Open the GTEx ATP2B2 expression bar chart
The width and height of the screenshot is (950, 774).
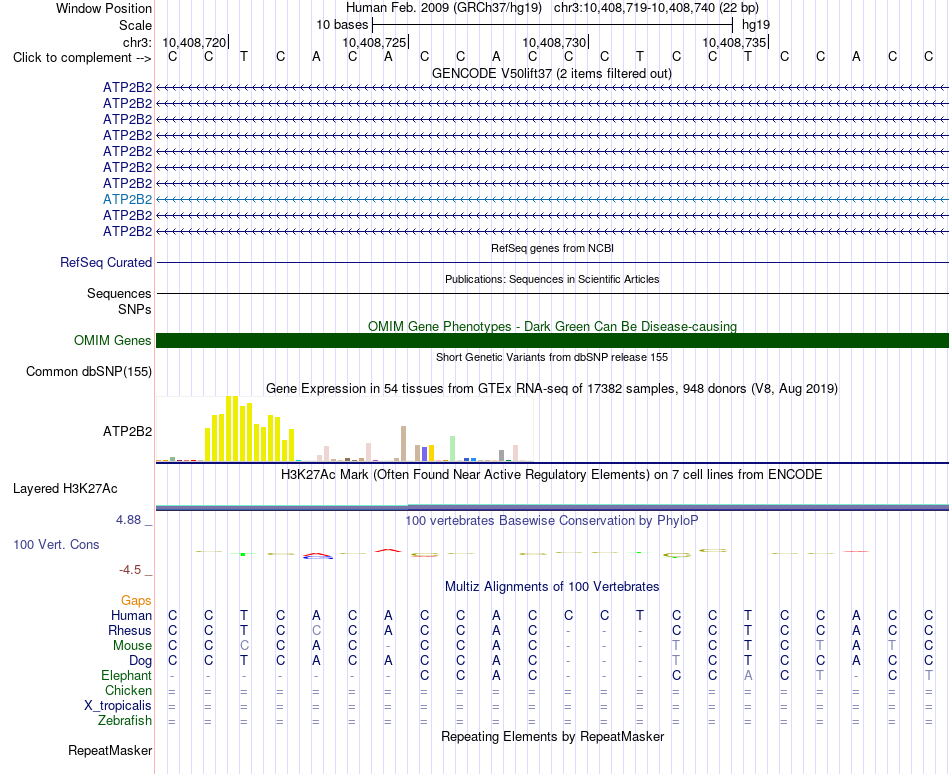tap(345, 429)
